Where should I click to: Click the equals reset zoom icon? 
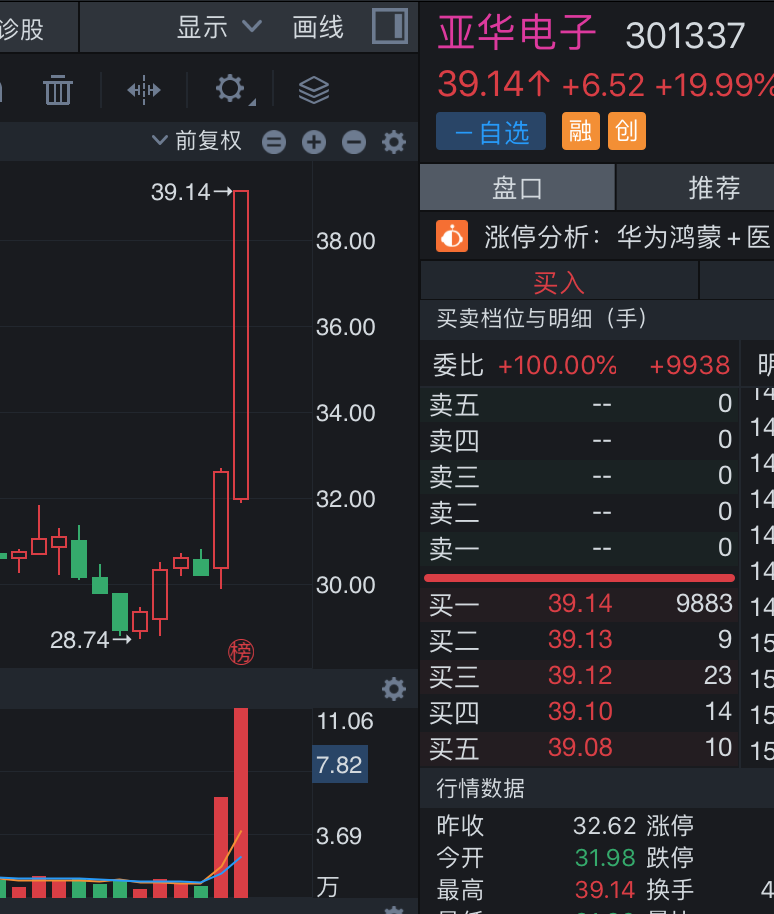click(274, 142)
